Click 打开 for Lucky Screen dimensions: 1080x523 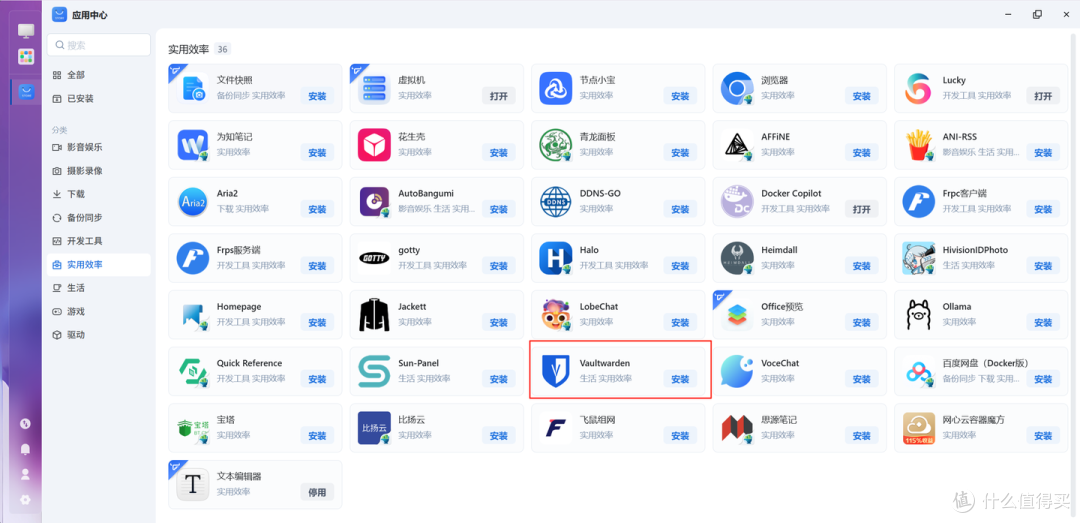click(x=1043, y=96)
